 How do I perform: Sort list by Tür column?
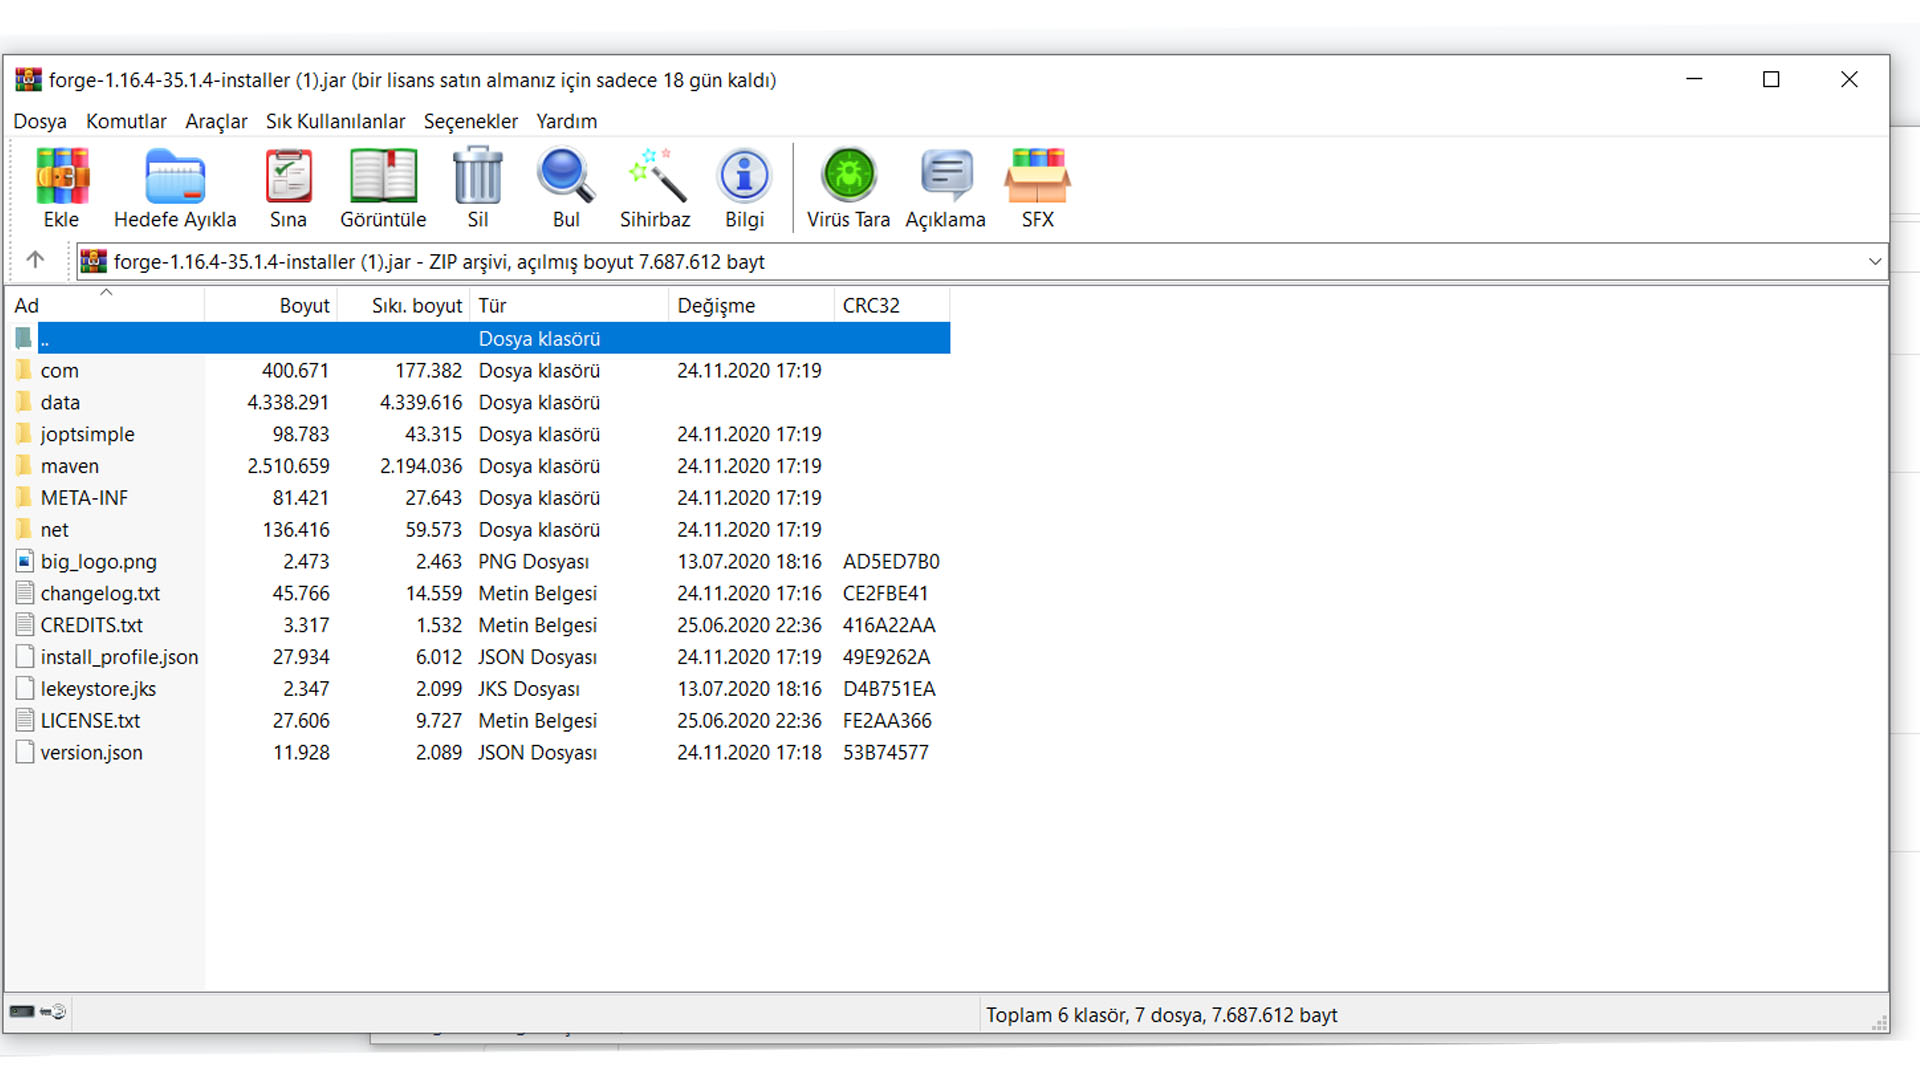(x=569, y=305)
